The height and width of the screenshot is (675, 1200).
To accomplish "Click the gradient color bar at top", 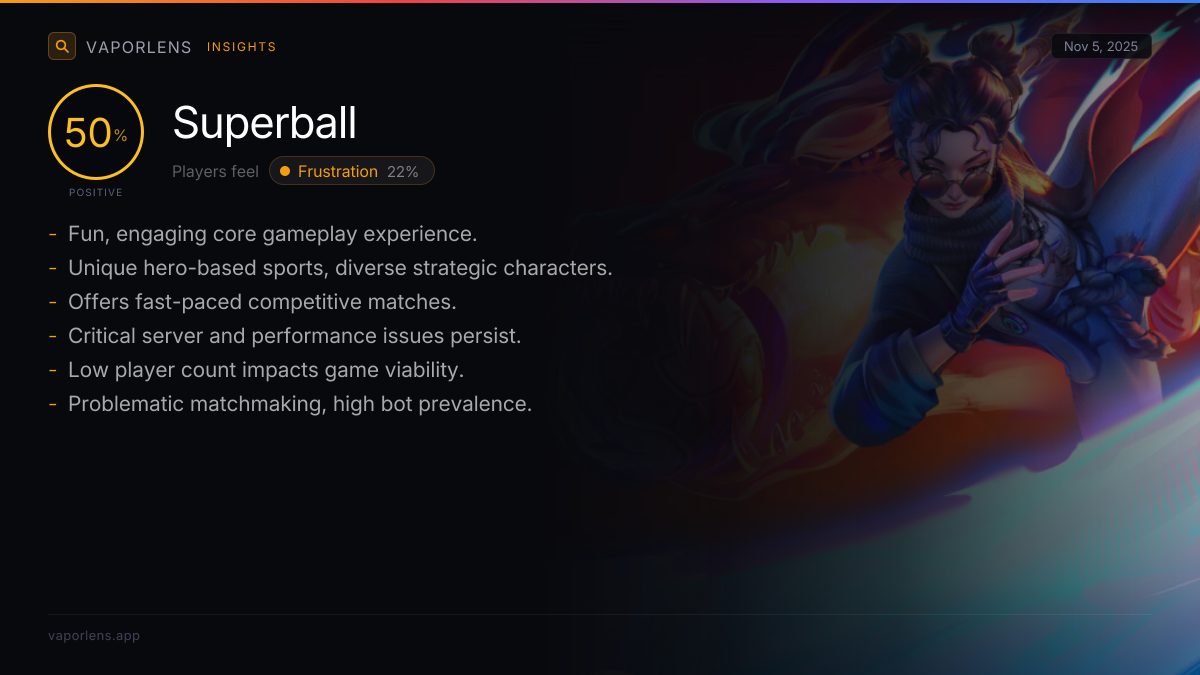I will pos(600,1).
